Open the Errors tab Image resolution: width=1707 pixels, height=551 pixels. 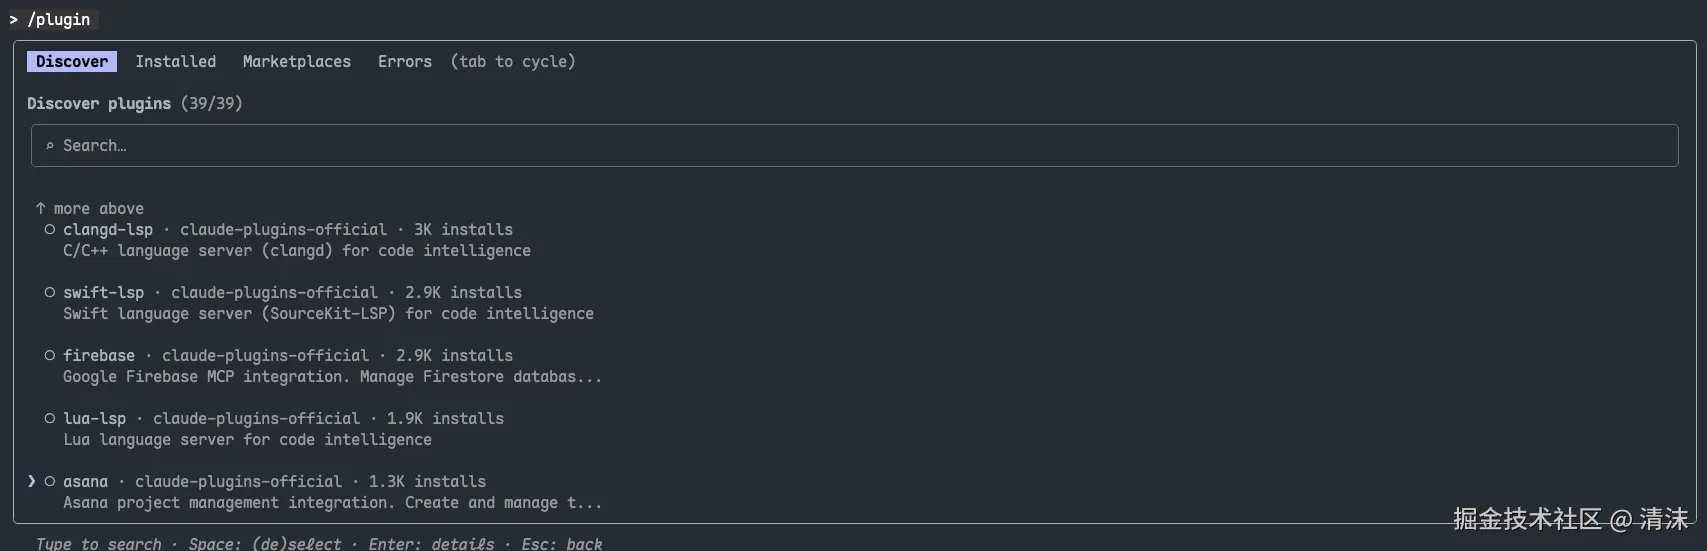point(405,62)
